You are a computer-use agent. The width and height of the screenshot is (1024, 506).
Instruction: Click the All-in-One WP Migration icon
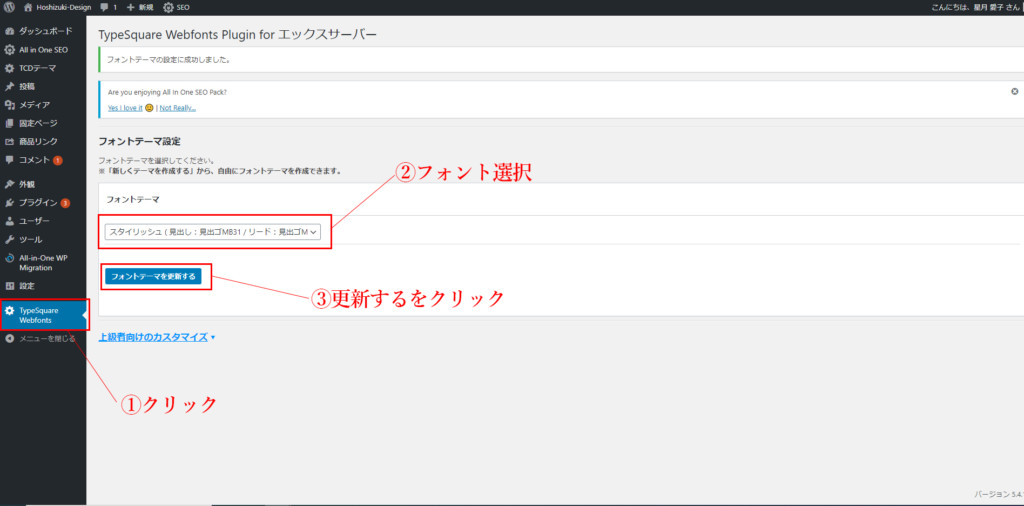point(9,258)
